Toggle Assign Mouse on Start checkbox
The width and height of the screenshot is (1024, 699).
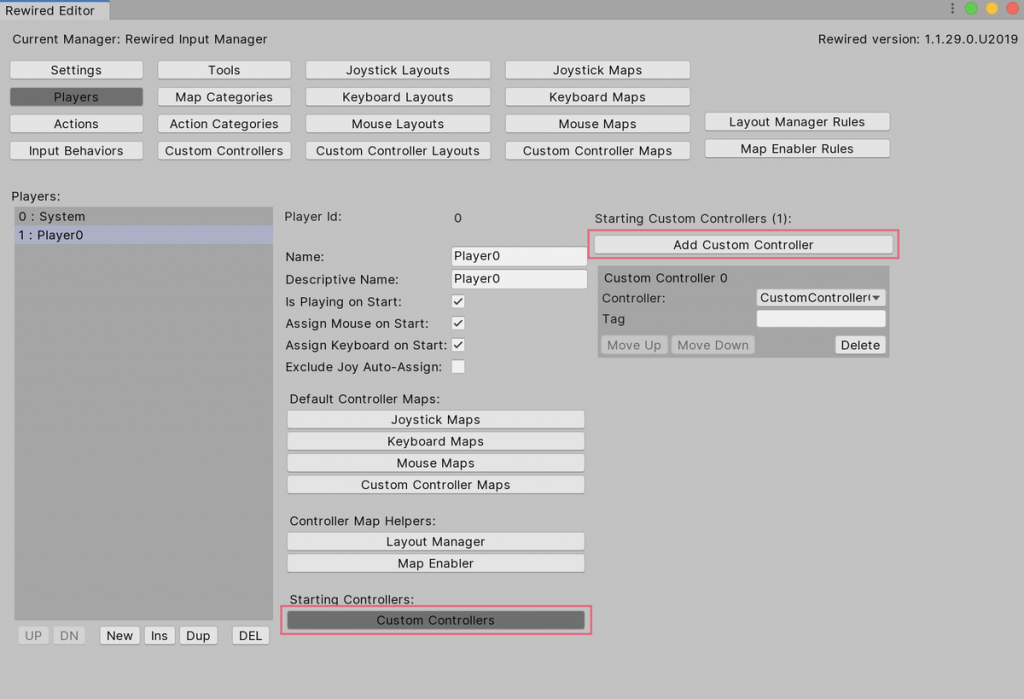point(458,323)
